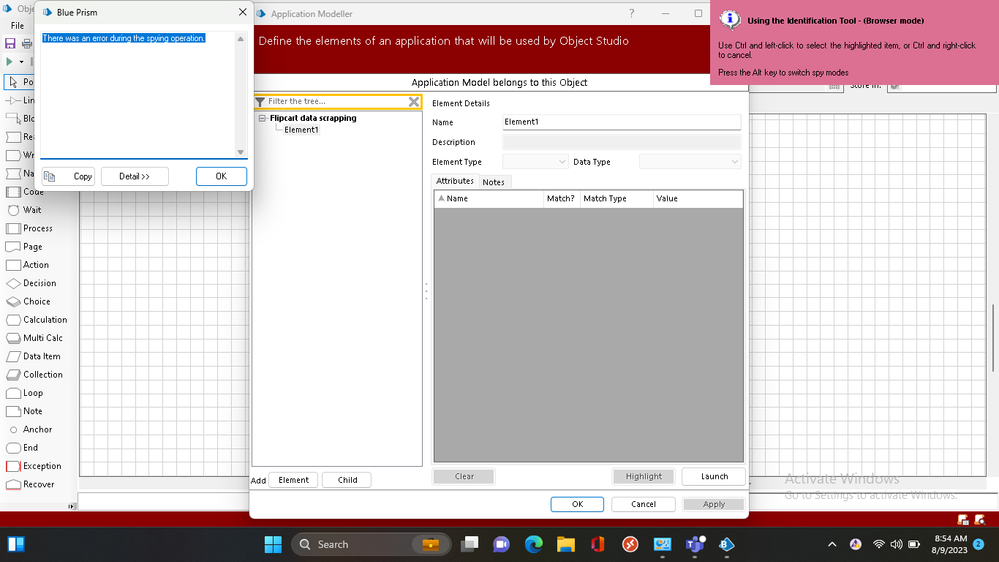Open the File menu
The image size is (999, 562).
(17, 26)
